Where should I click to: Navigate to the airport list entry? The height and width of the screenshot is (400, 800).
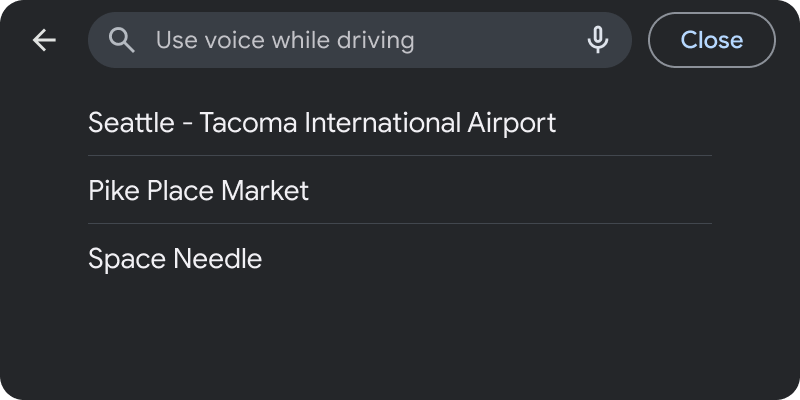(x=322, y=123)
